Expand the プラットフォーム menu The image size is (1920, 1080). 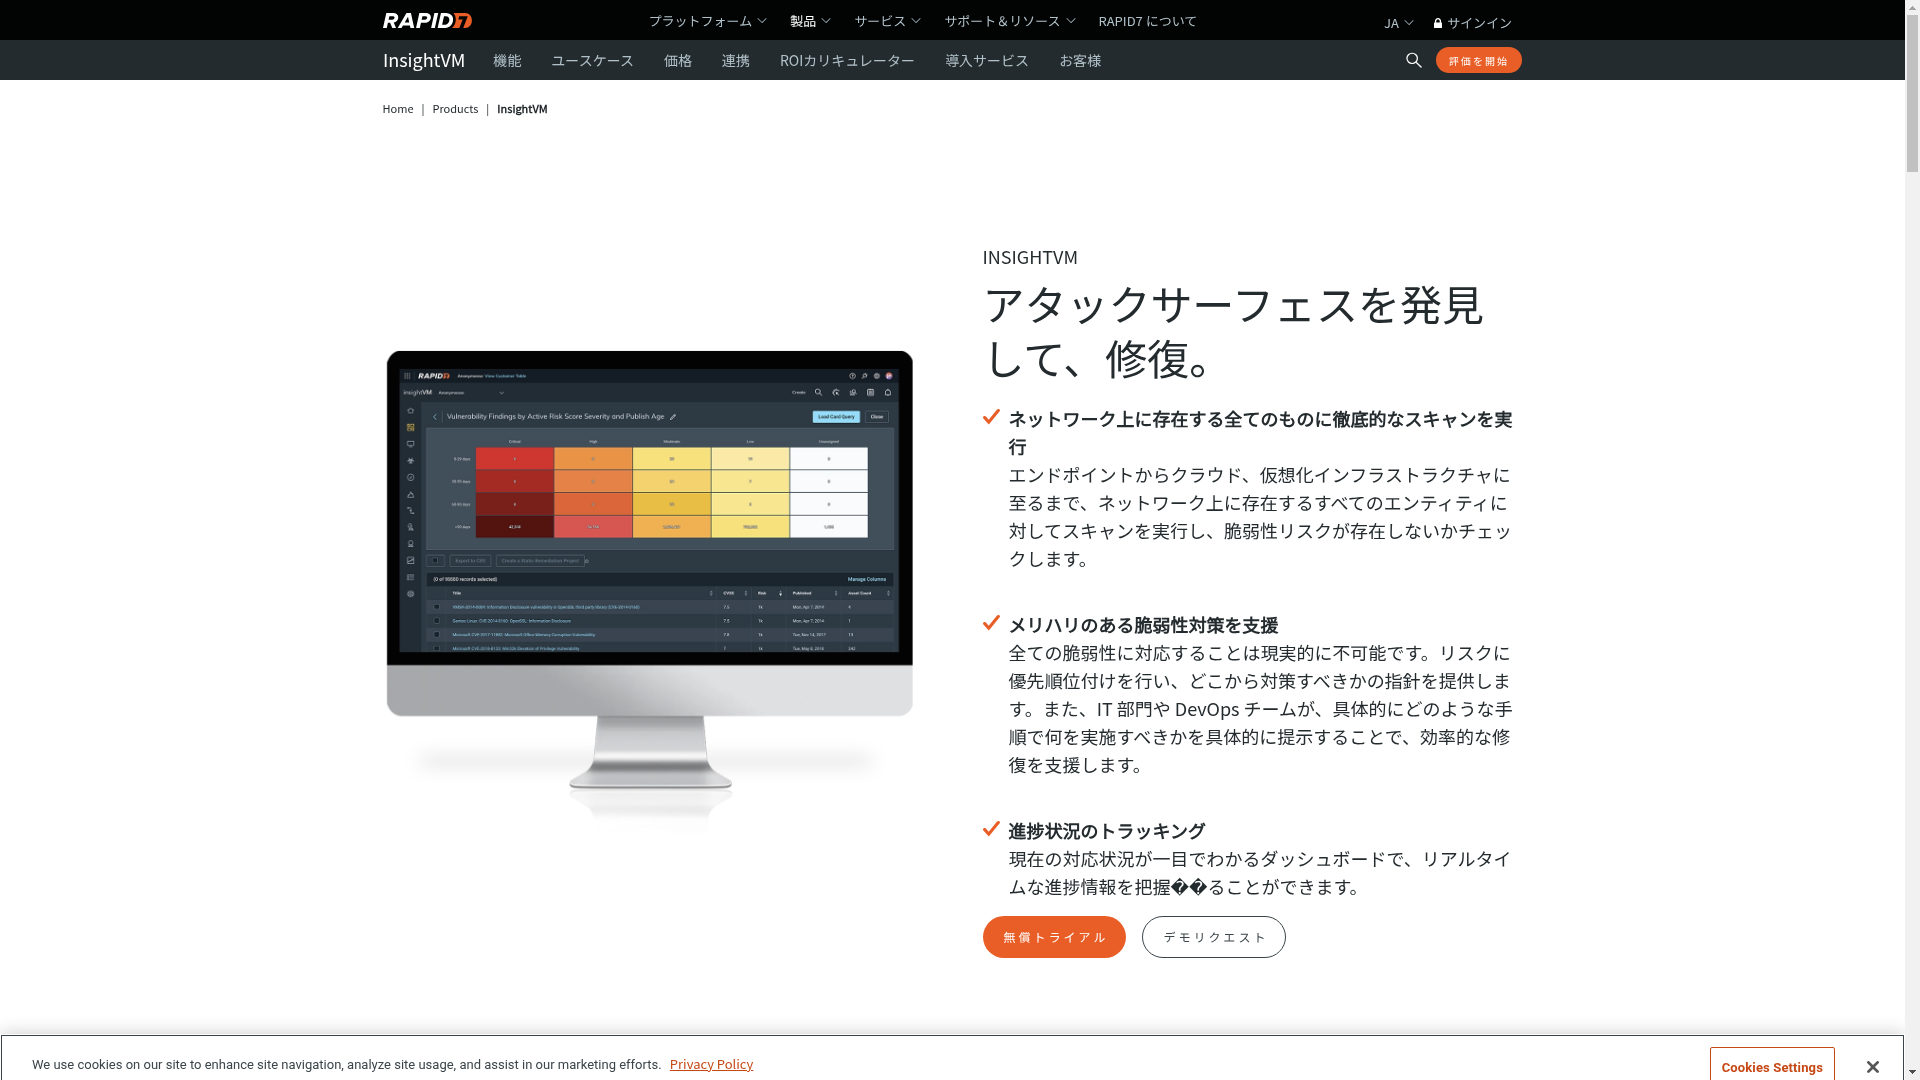tap(707, 21)
